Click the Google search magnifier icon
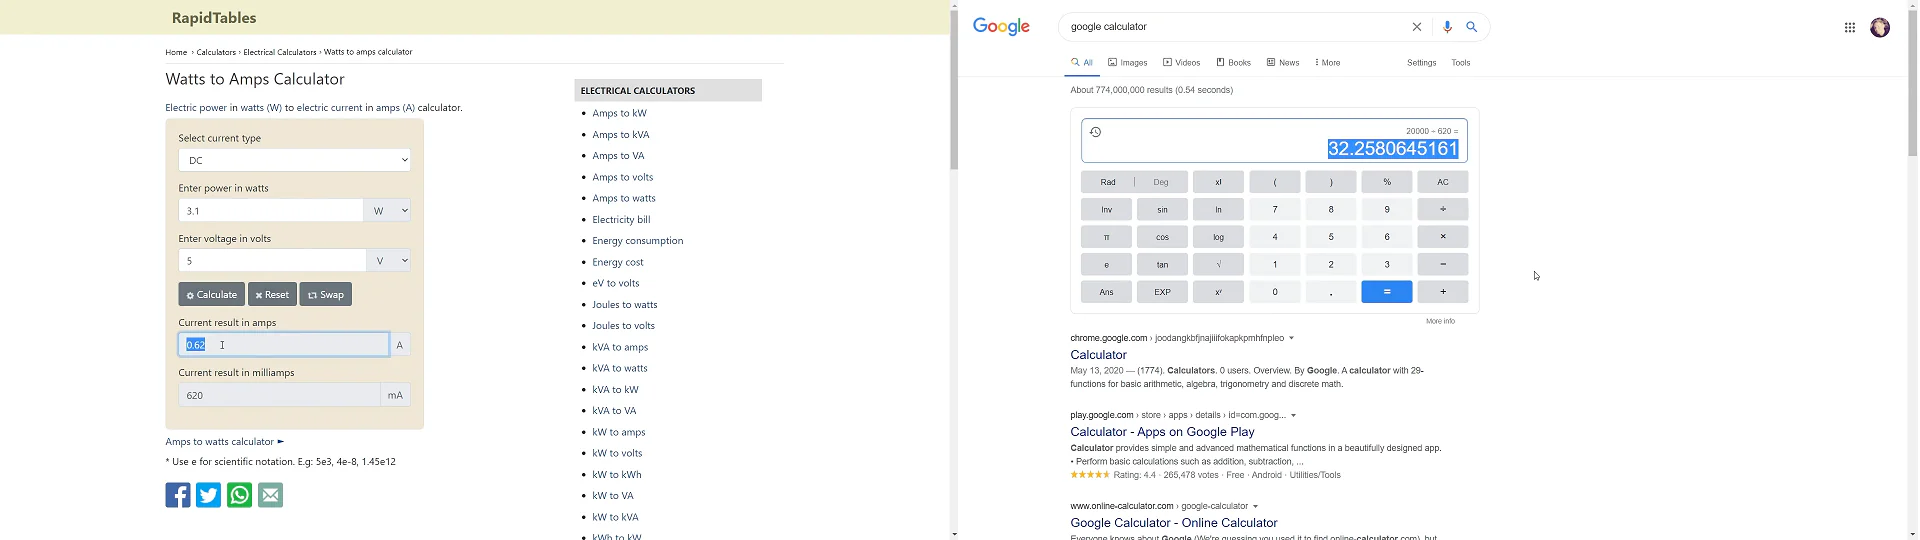Viewport: 1920px width, 540px height. point(1471,27)
